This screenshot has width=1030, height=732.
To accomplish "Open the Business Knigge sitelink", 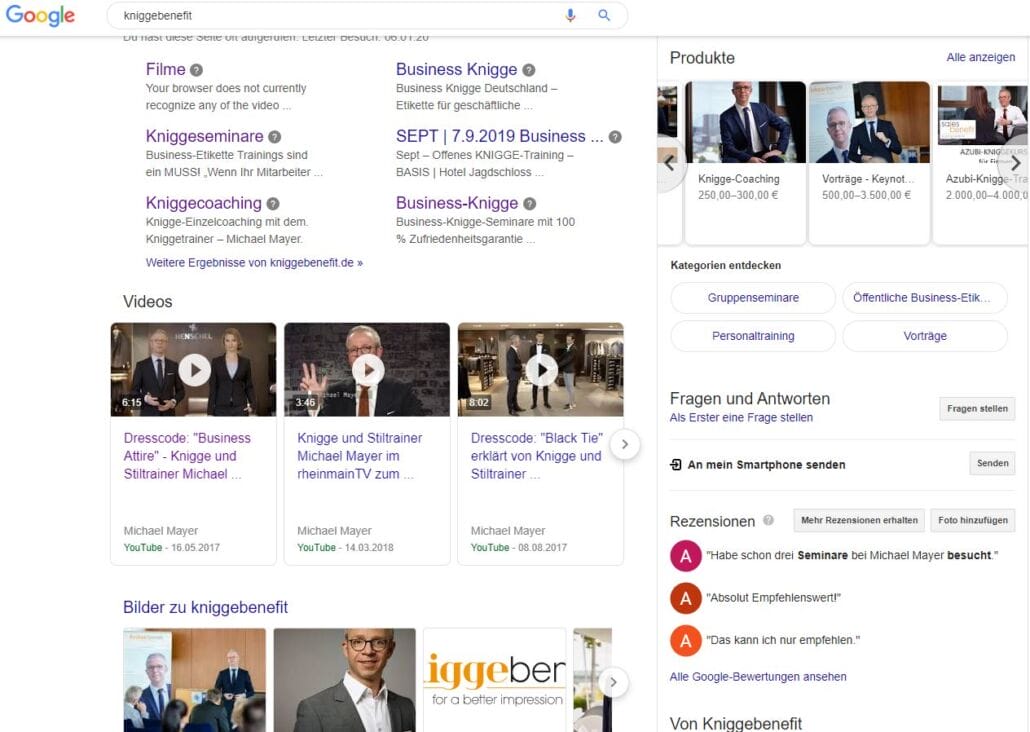I will [457, 69].
